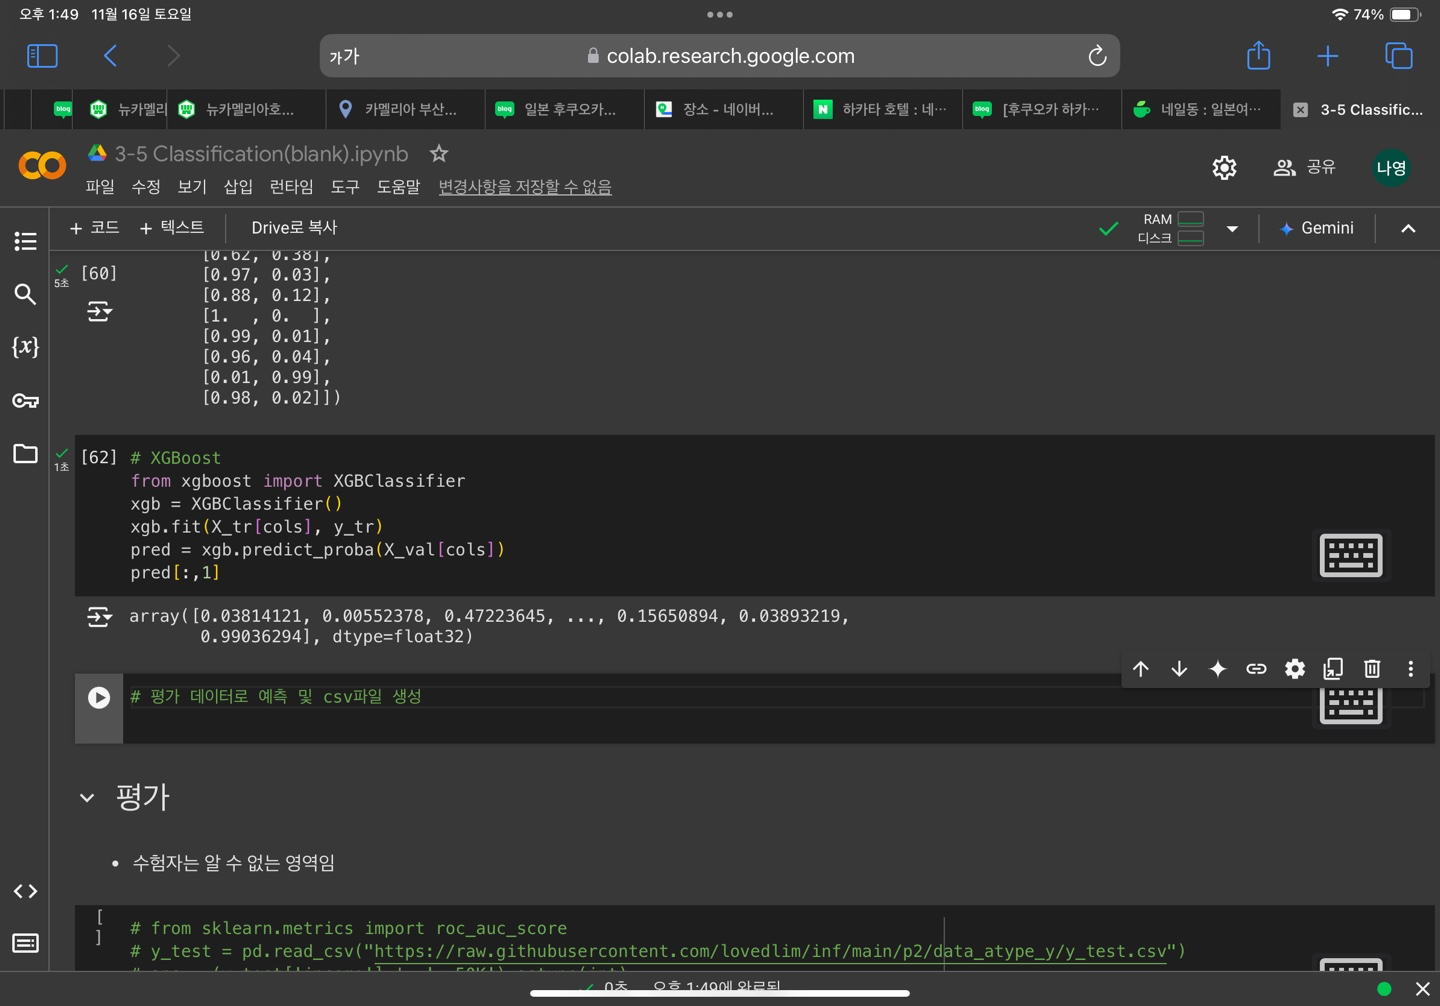Image resolution: width=1440 pixels, height=1006 pixels.
Task: Show keyboard icon in XGBoost cell
Action: pyautogui.click(x=1351, y=555)
